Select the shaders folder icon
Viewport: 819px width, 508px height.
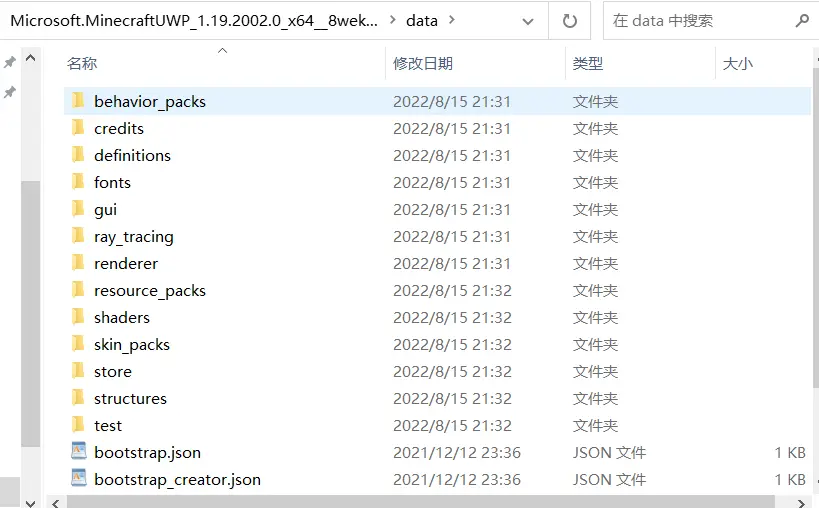78,316
